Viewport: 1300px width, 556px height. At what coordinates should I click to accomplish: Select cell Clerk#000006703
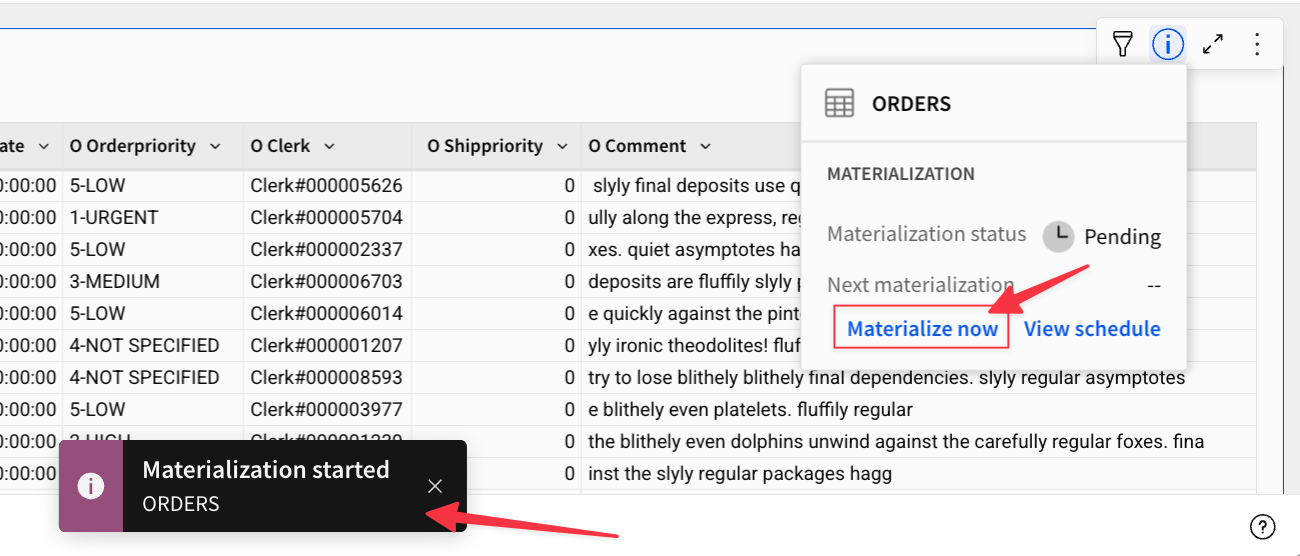pos(328,282)
